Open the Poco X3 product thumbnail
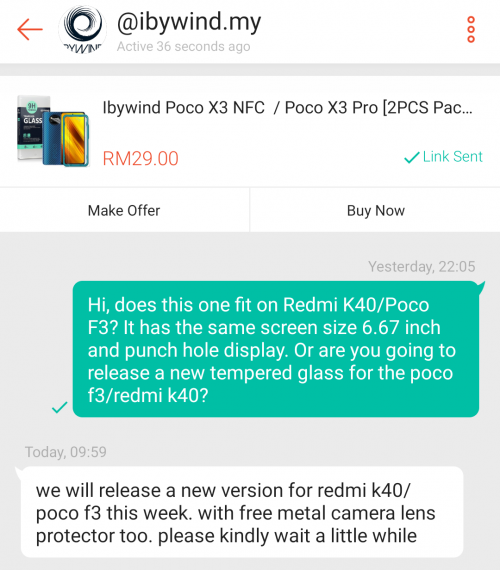 point(53,131)
